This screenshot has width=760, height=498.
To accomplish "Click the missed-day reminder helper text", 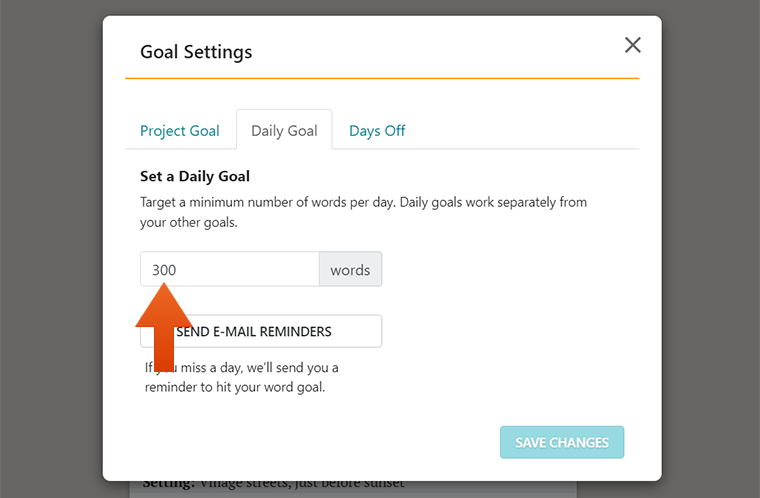I will [x=241, y=377].
